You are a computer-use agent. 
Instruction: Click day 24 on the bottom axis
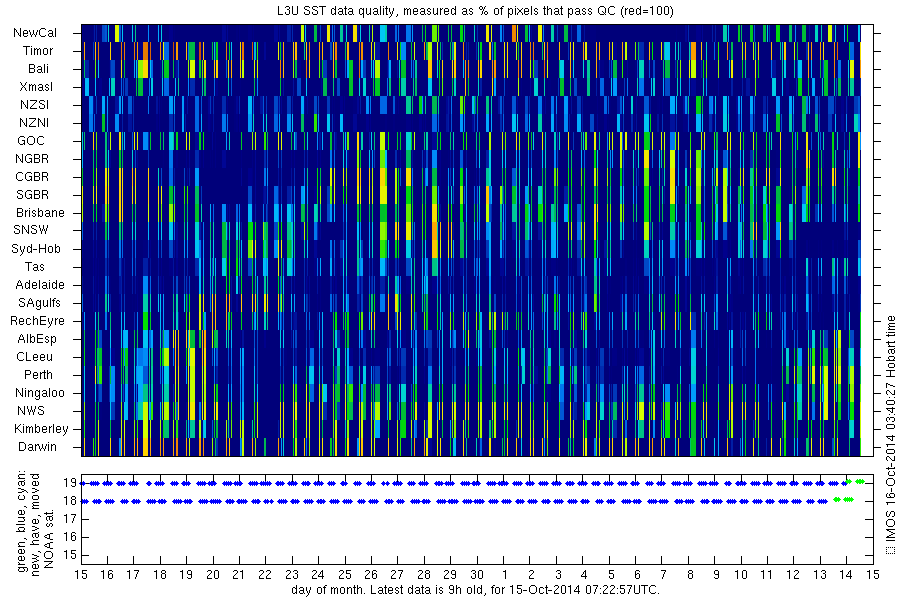click(318, 575)
